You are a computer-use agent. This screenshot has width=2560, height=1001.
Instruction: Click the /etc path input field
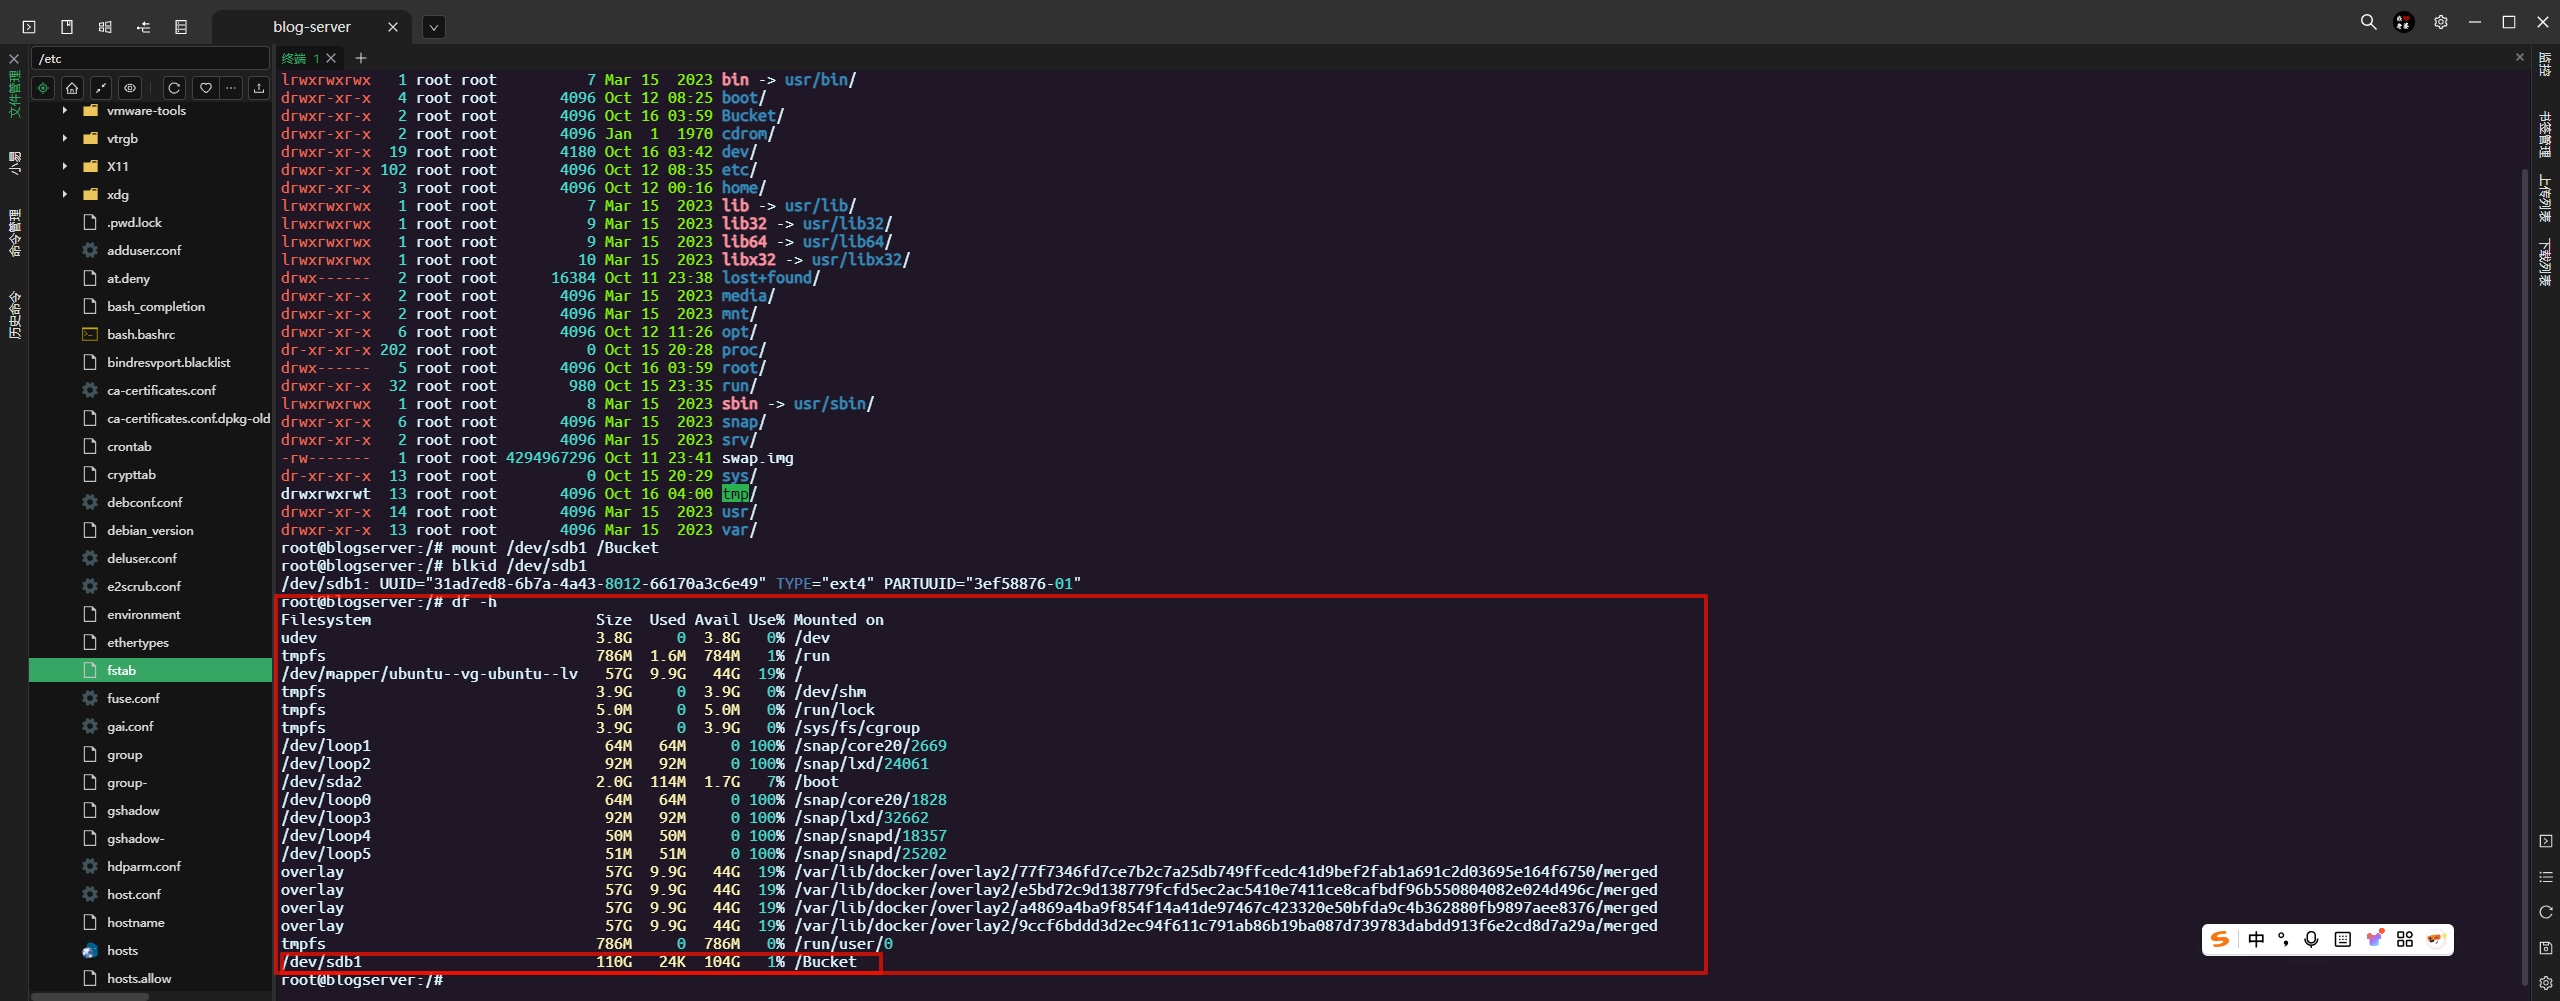click(150, 59)
